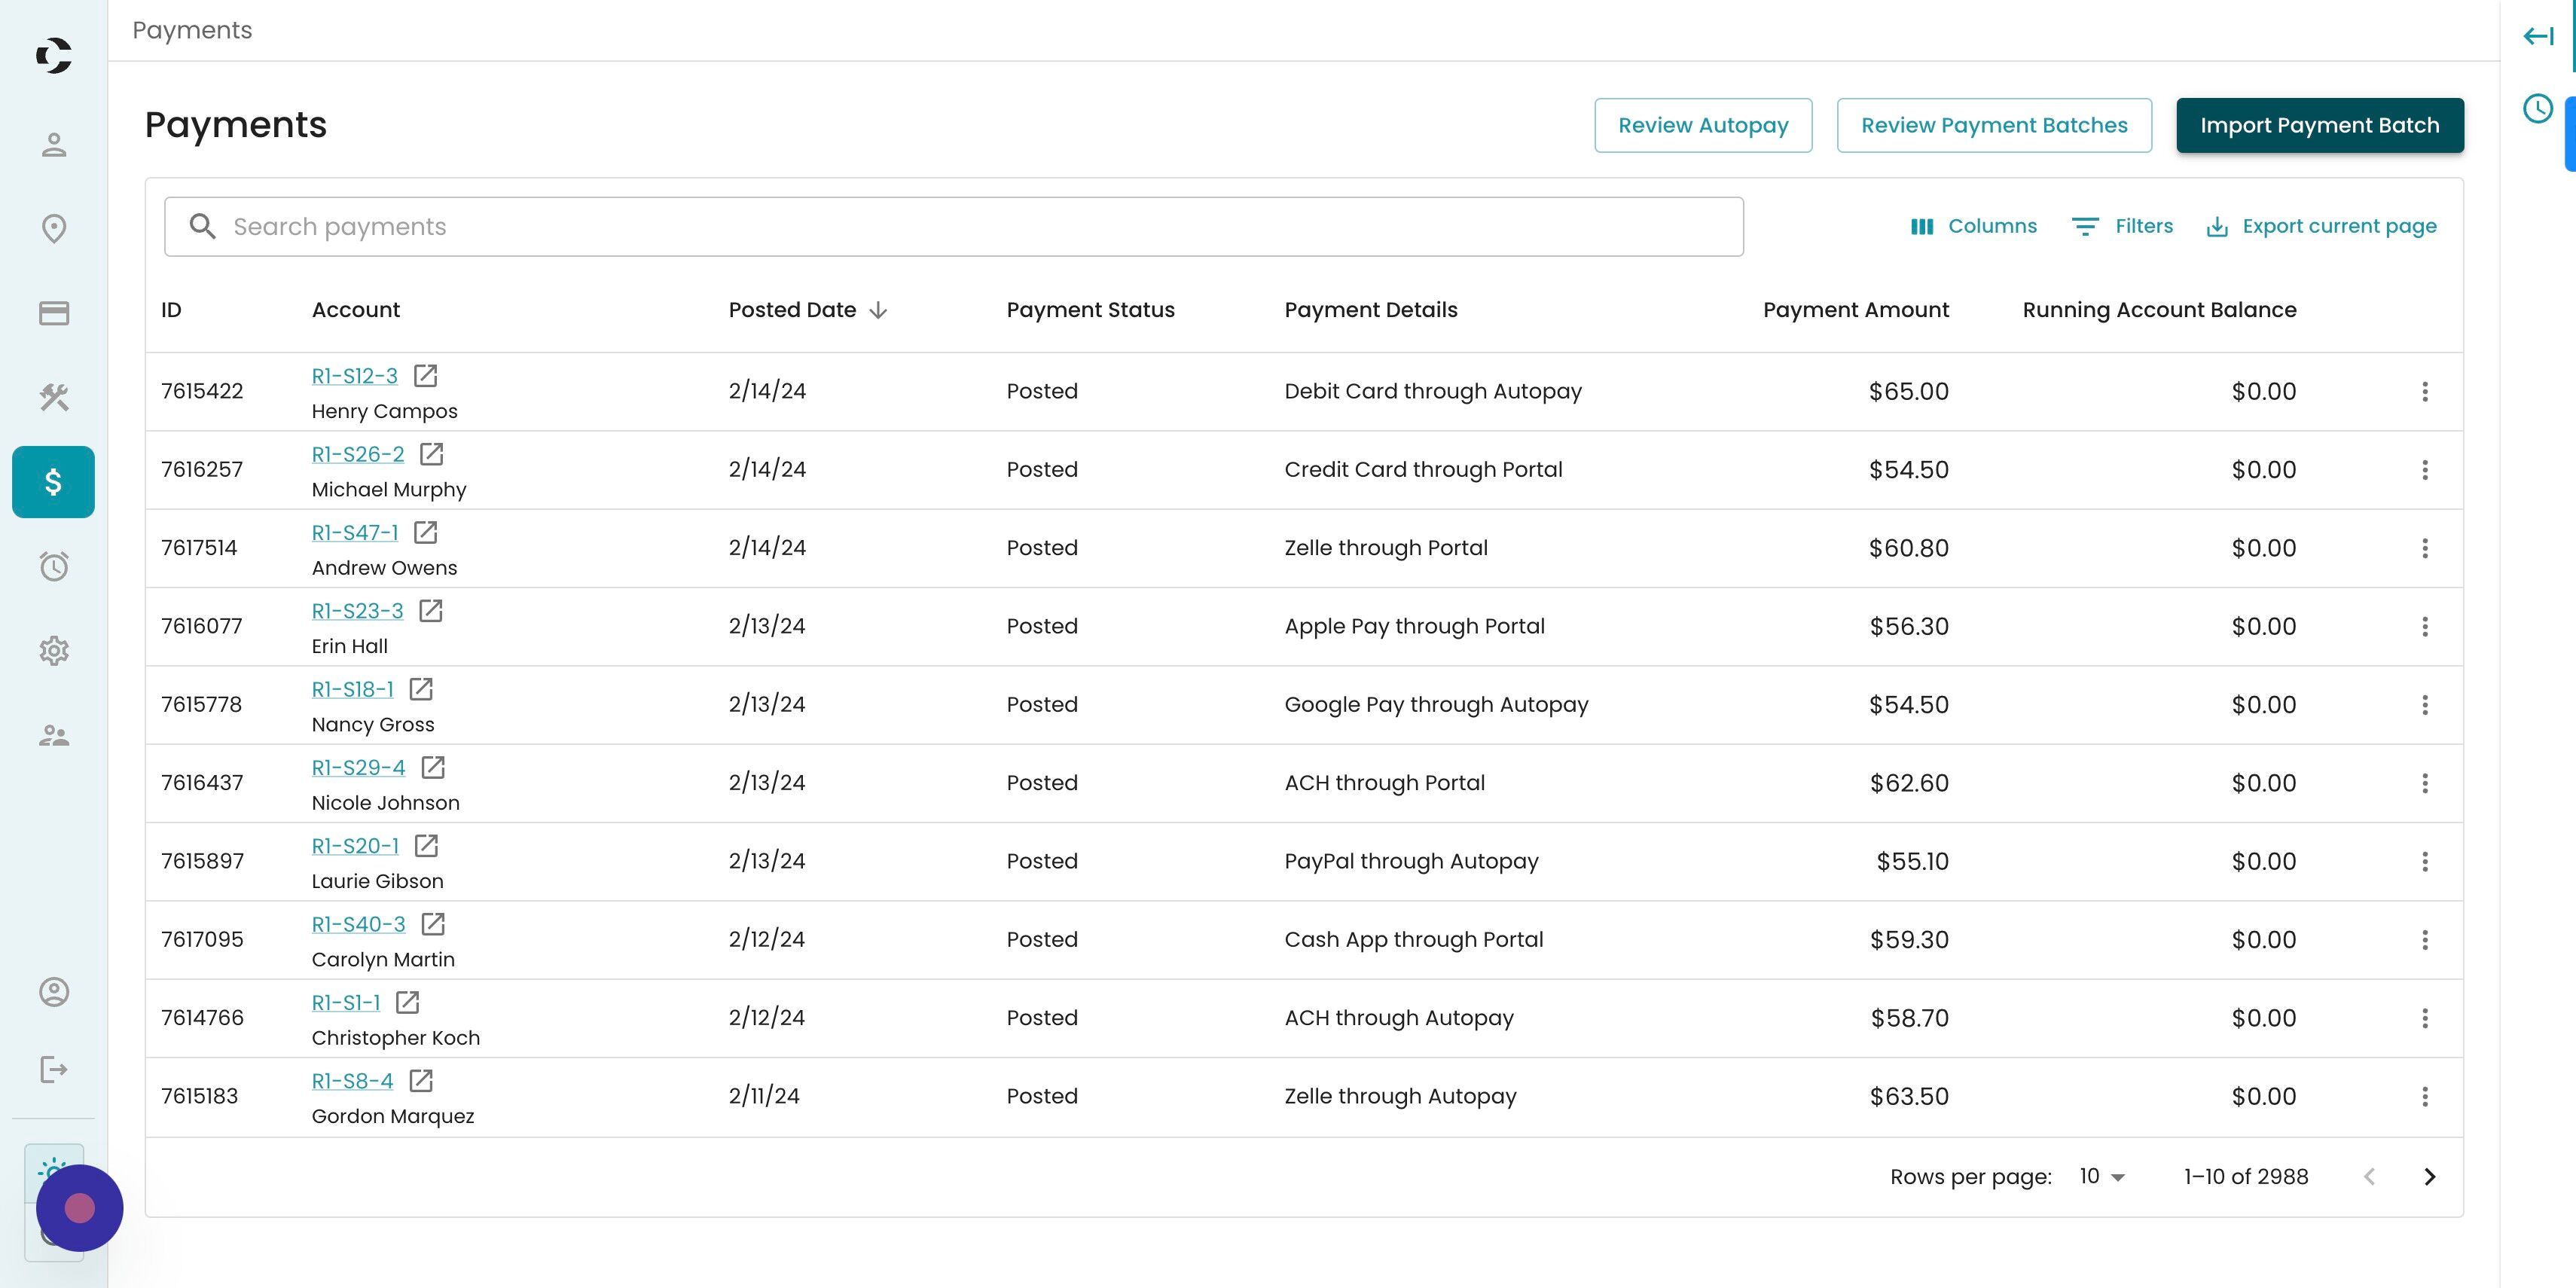Open account link R1-S26-2

(357, 454)
